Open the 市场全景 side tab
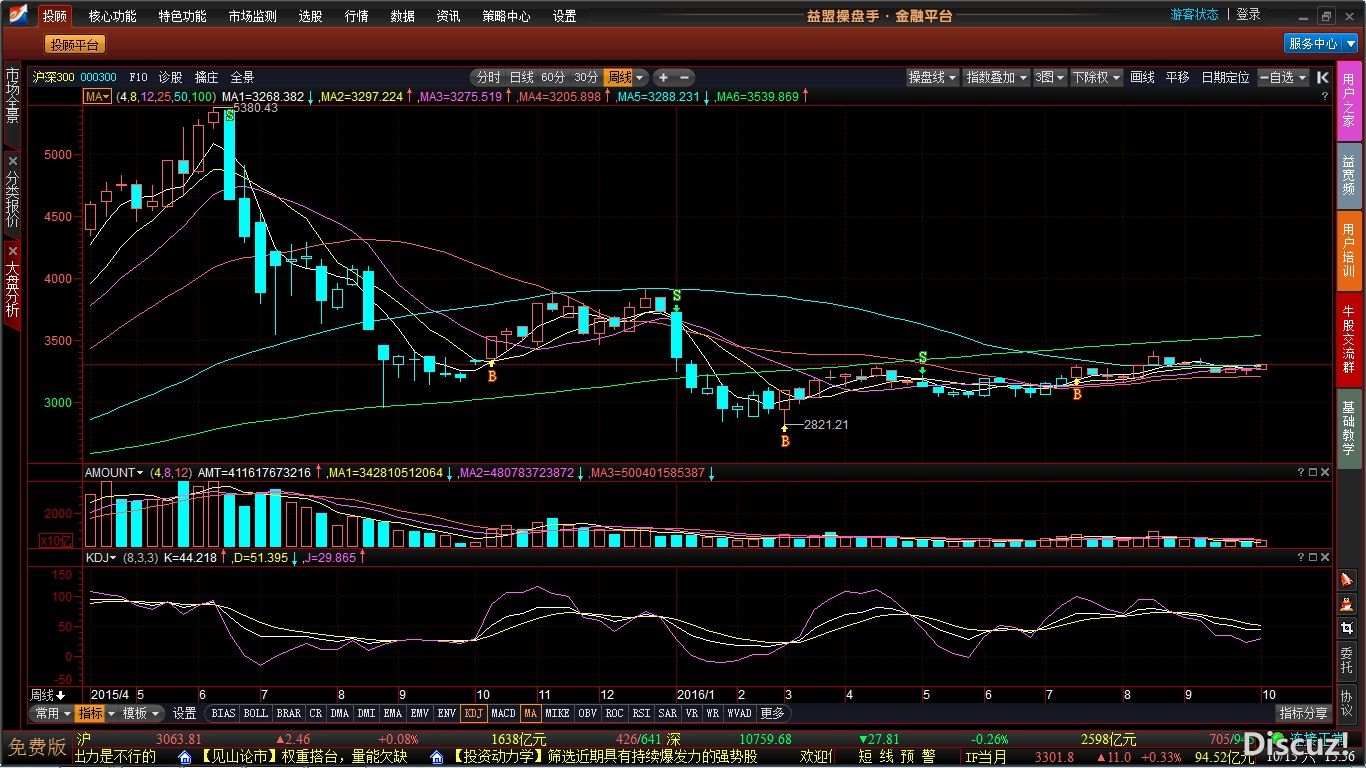The image size is (1366, 768). coord(12,95)
